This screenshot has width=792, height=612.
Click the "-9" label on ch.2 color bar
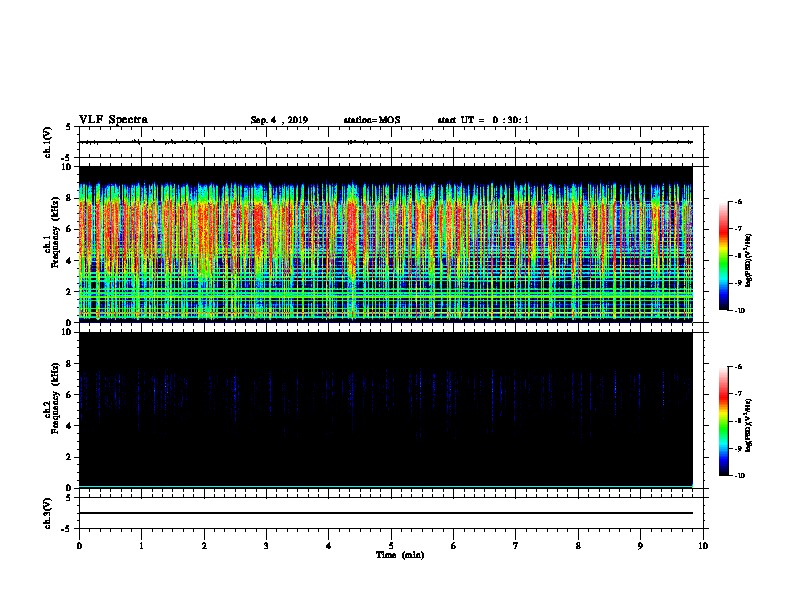738,448
